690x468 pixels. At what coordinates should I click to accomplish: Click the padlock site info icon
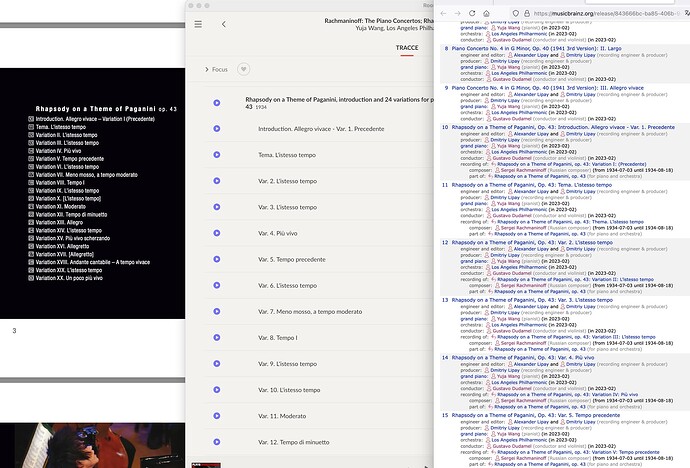click(x=526, y=13)
